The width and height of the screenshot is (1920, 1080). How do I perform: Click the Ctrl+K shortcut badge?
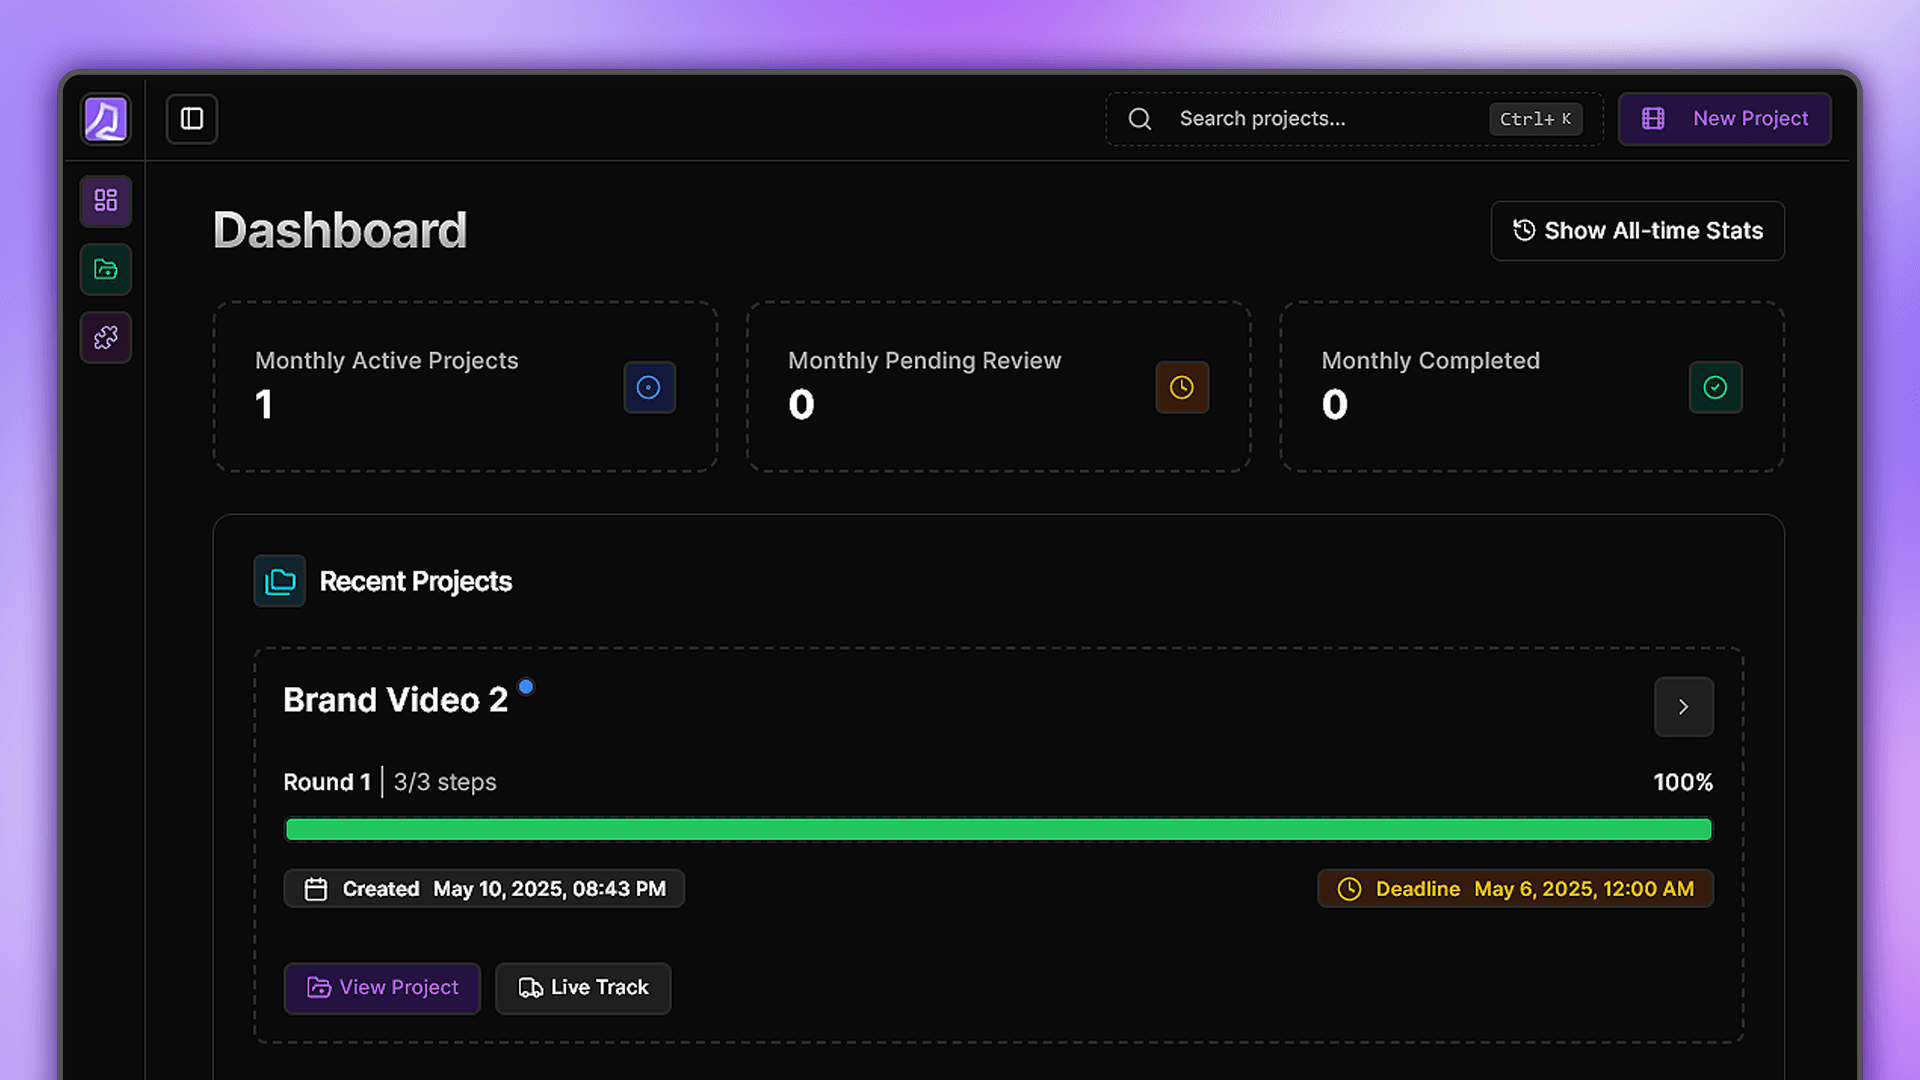tap(1535, 119)
